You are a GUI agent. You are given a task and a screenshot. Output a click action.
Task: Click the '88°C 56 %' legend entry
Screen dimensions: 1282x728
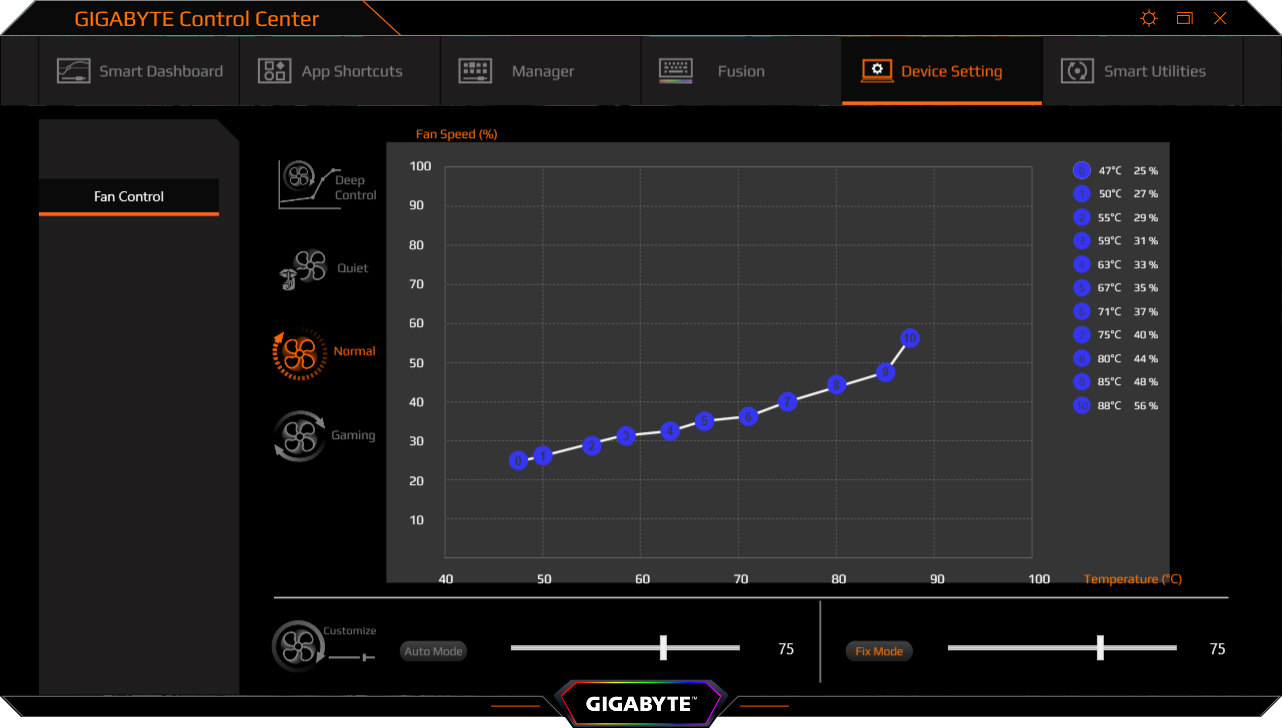1116,406
